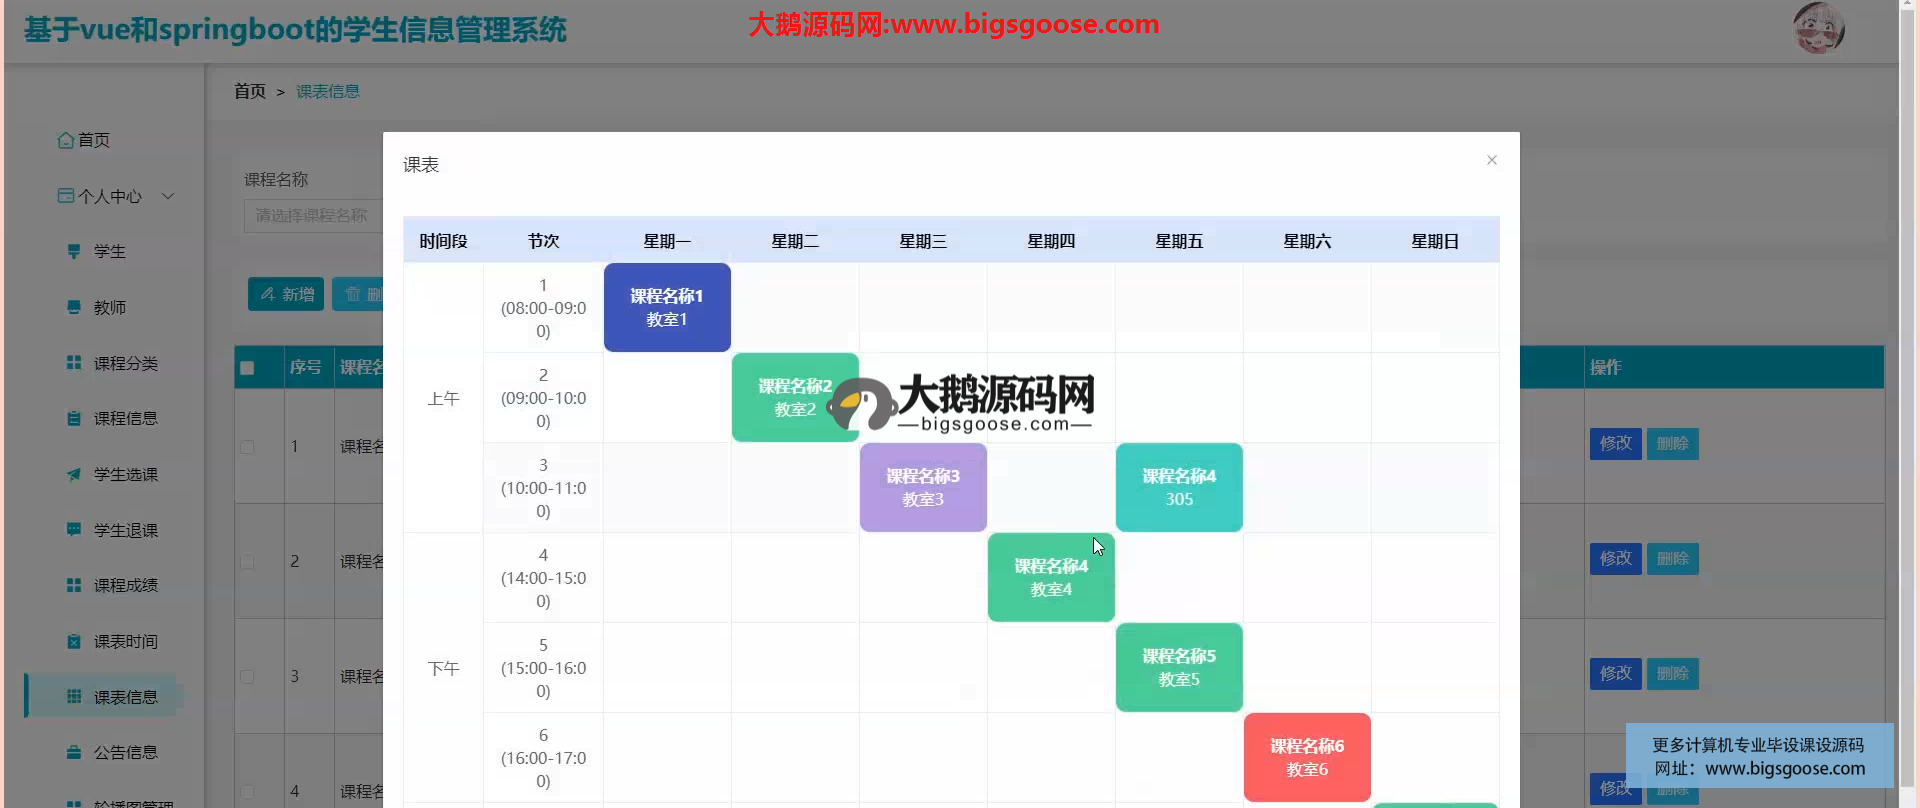The width and height of the screenshot is (1920, 808).
Task: Click the teacher icon beside 教师
Action: (74, 307)
